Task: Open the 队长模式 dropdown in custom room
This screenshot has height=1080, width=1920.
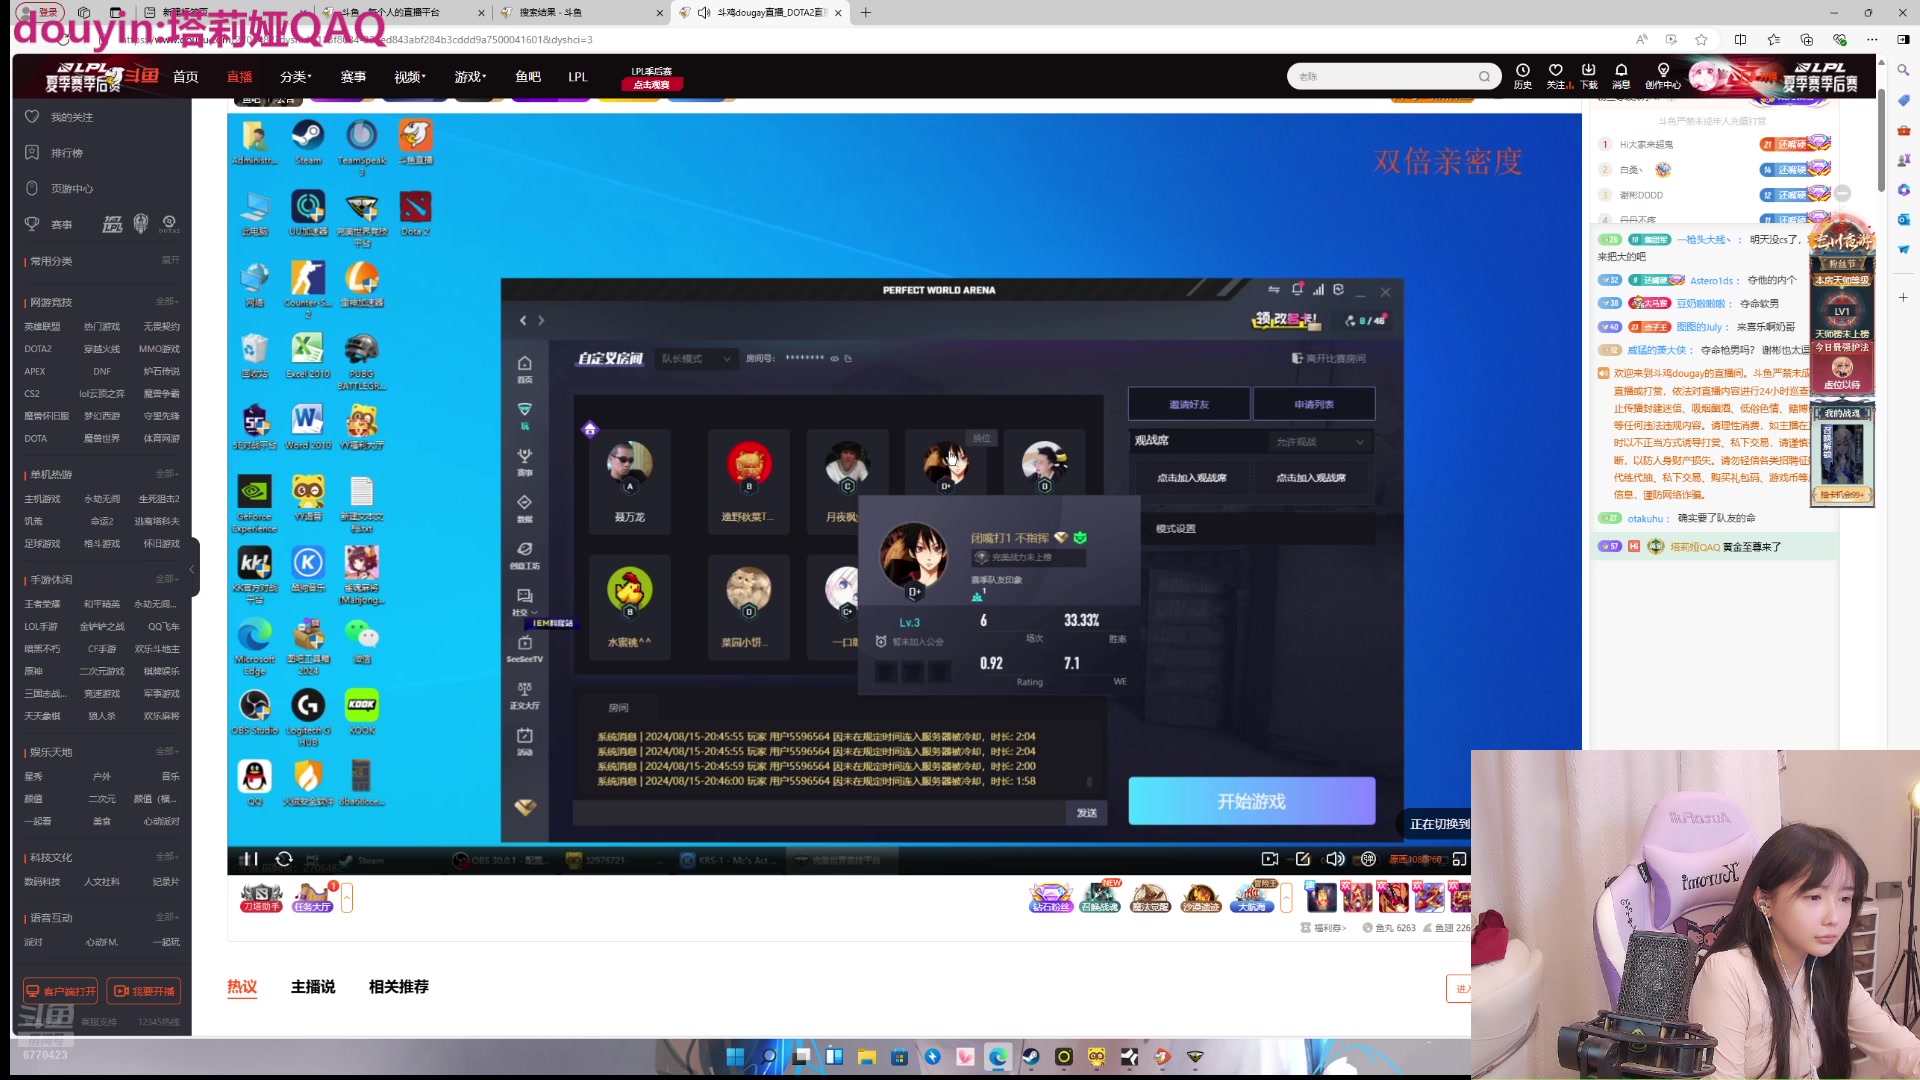Action: pos(697,358)
